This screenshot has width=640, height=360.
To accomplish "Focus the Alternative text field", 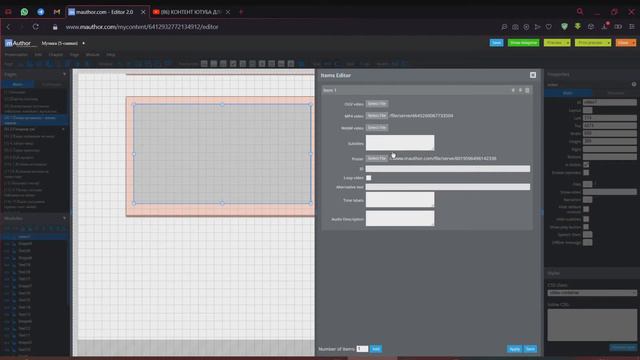I will click(x=448, y=187).
